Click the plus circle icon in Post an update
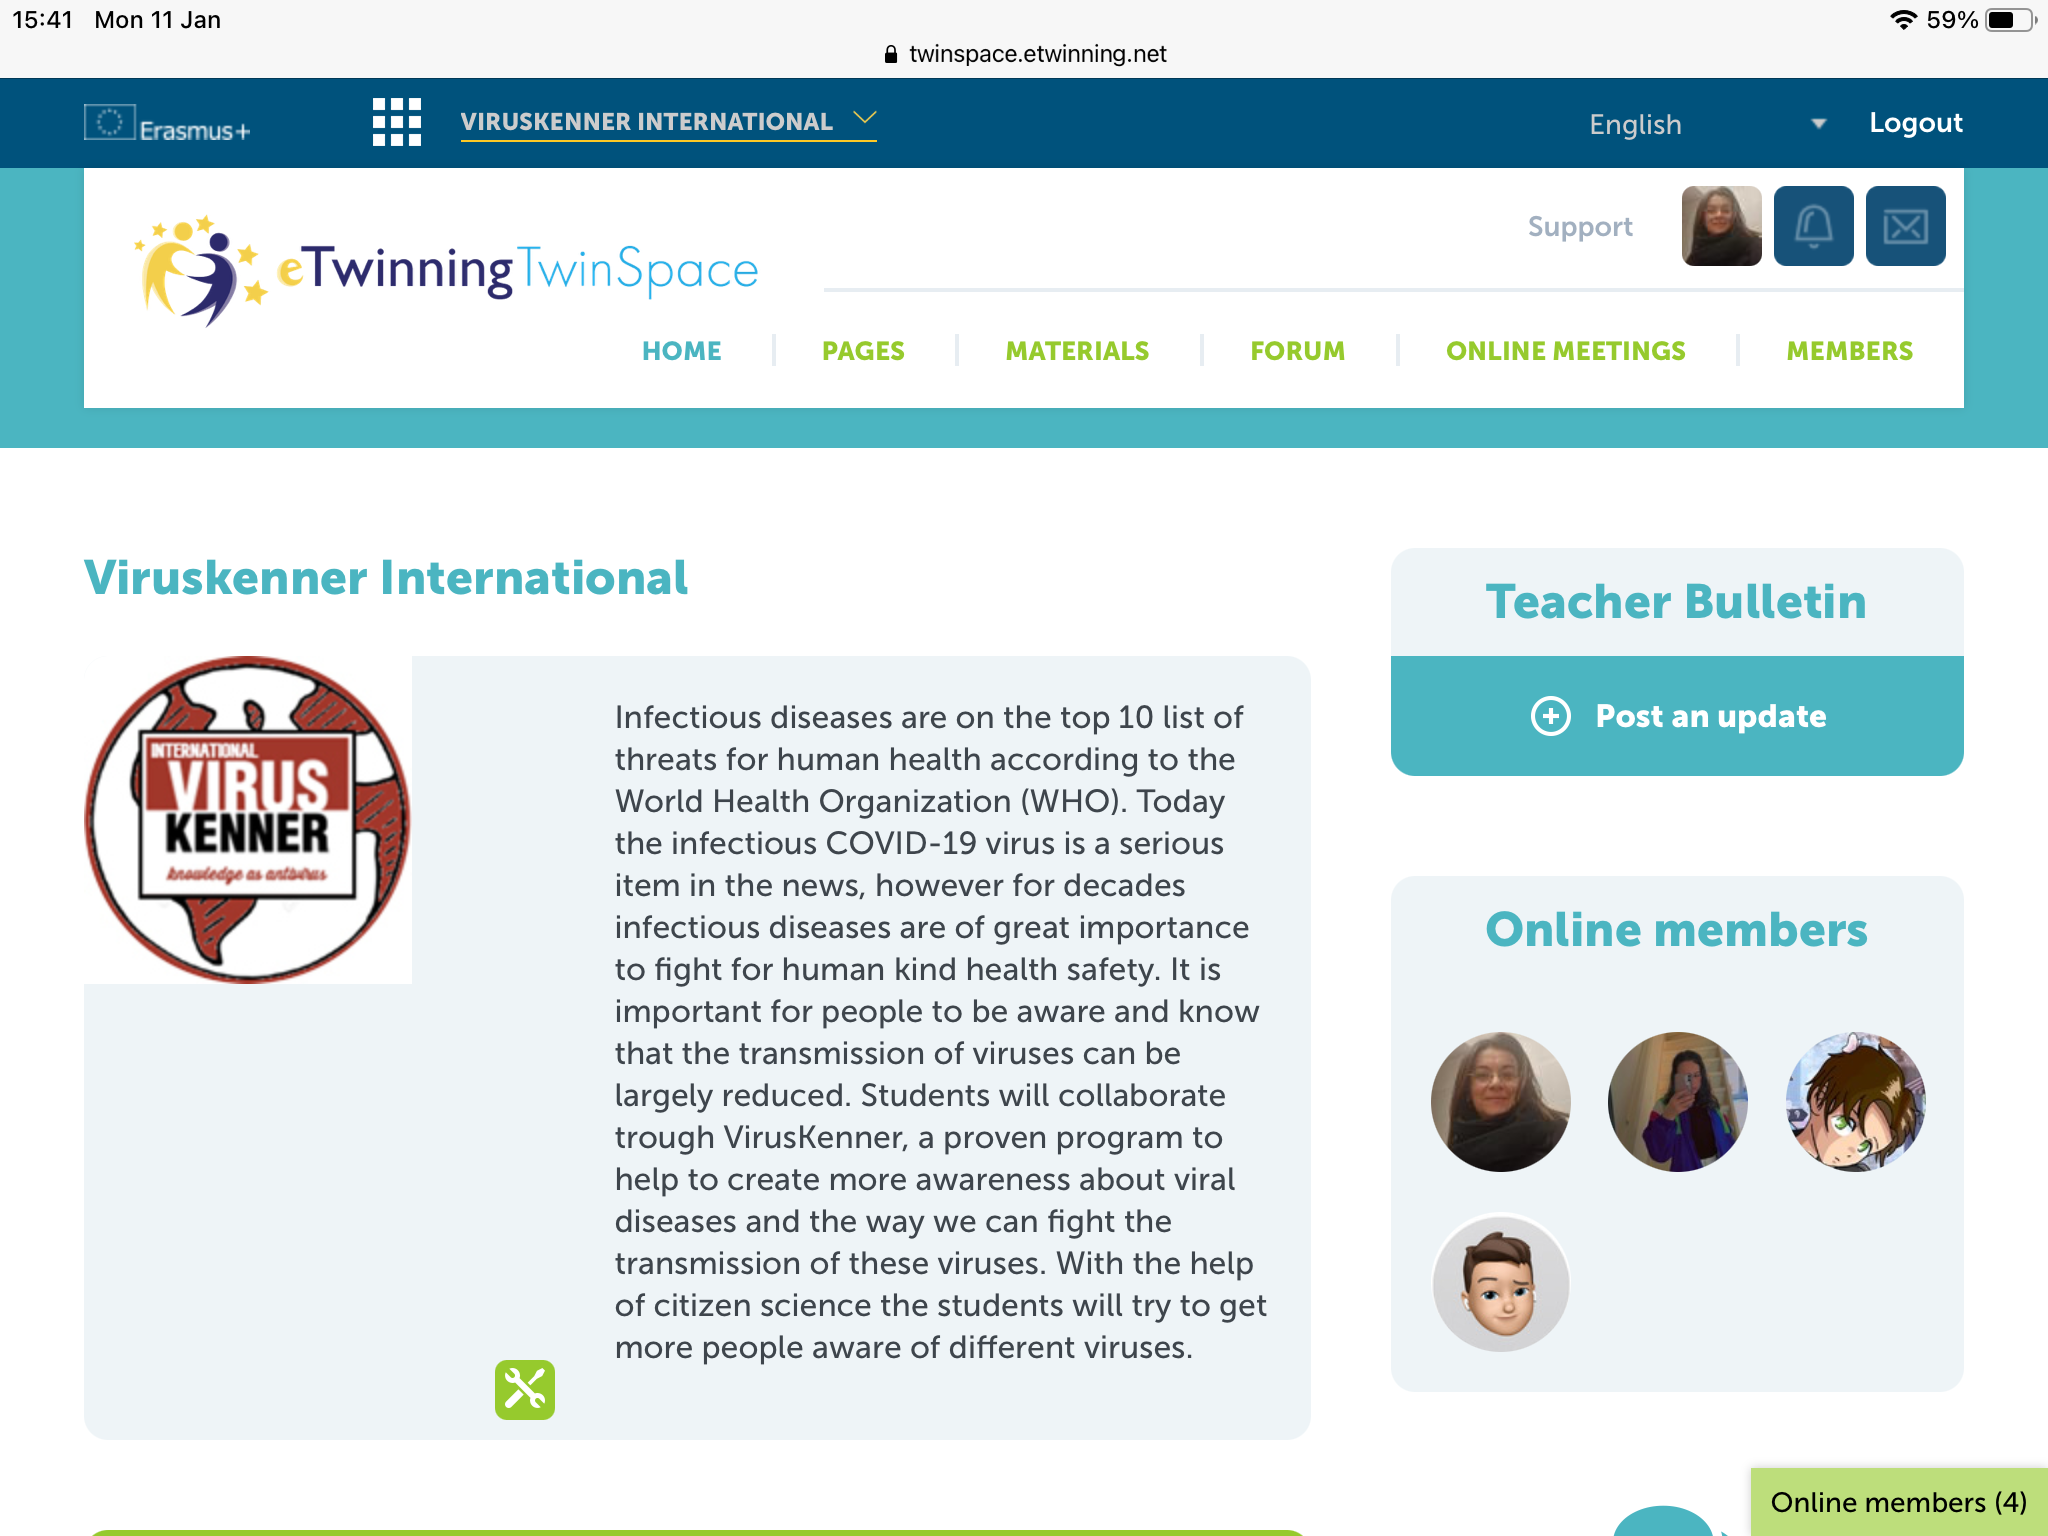The height and width of the screenshot is (1536, 2048). click(x=1550, y=716)
